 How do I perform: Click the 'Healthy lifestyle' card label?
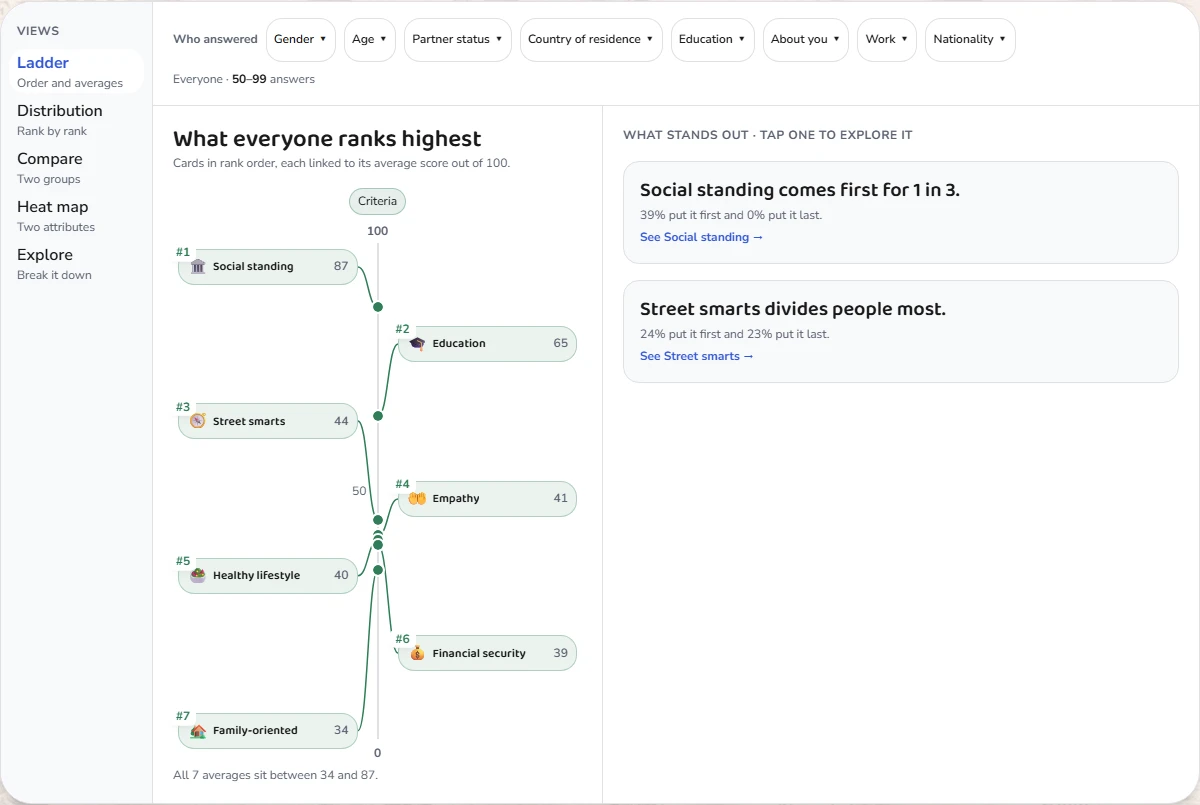pos(256,576)
